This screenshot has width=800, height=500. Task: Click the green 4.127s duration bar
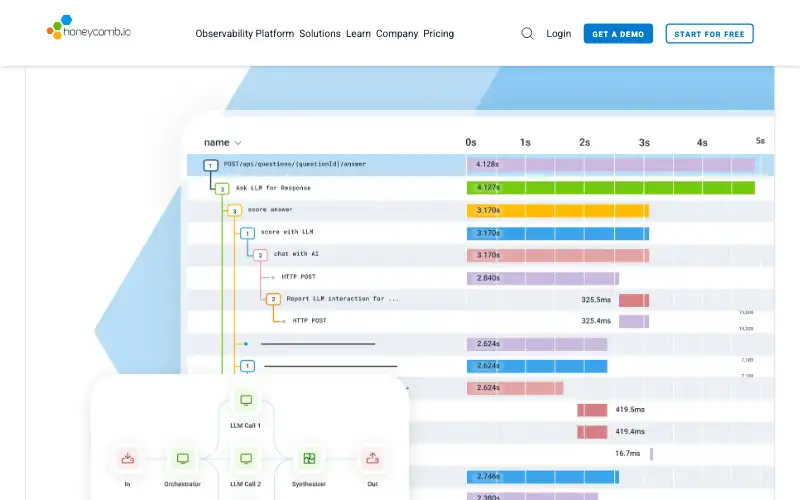pos(611,188)
